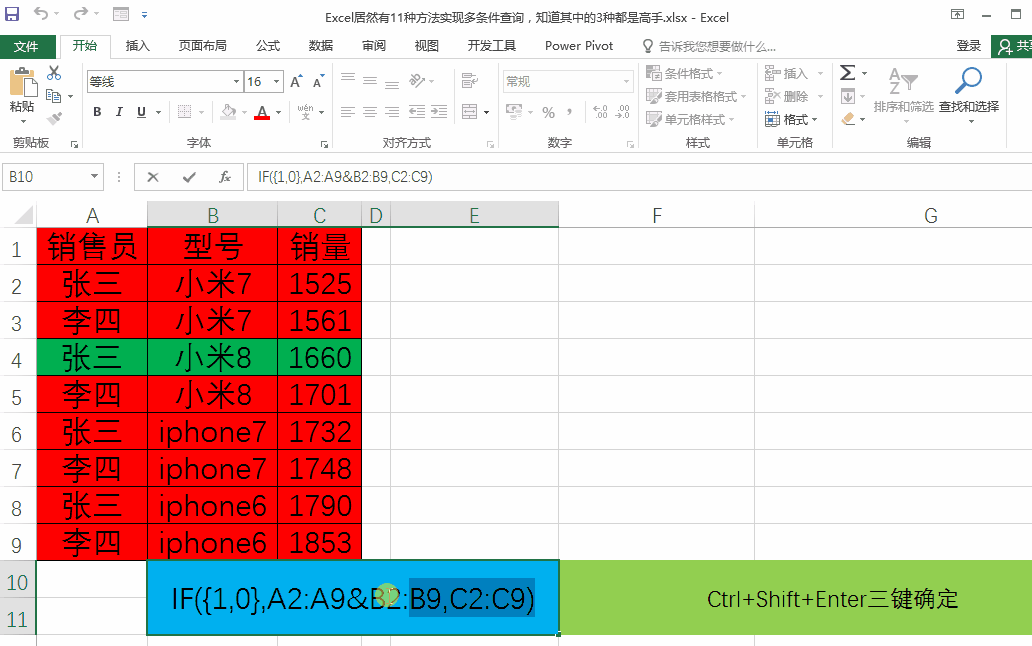Change the text orientation
The height and width of the screenshot is (646, 1032).
(x=417, y=80)
